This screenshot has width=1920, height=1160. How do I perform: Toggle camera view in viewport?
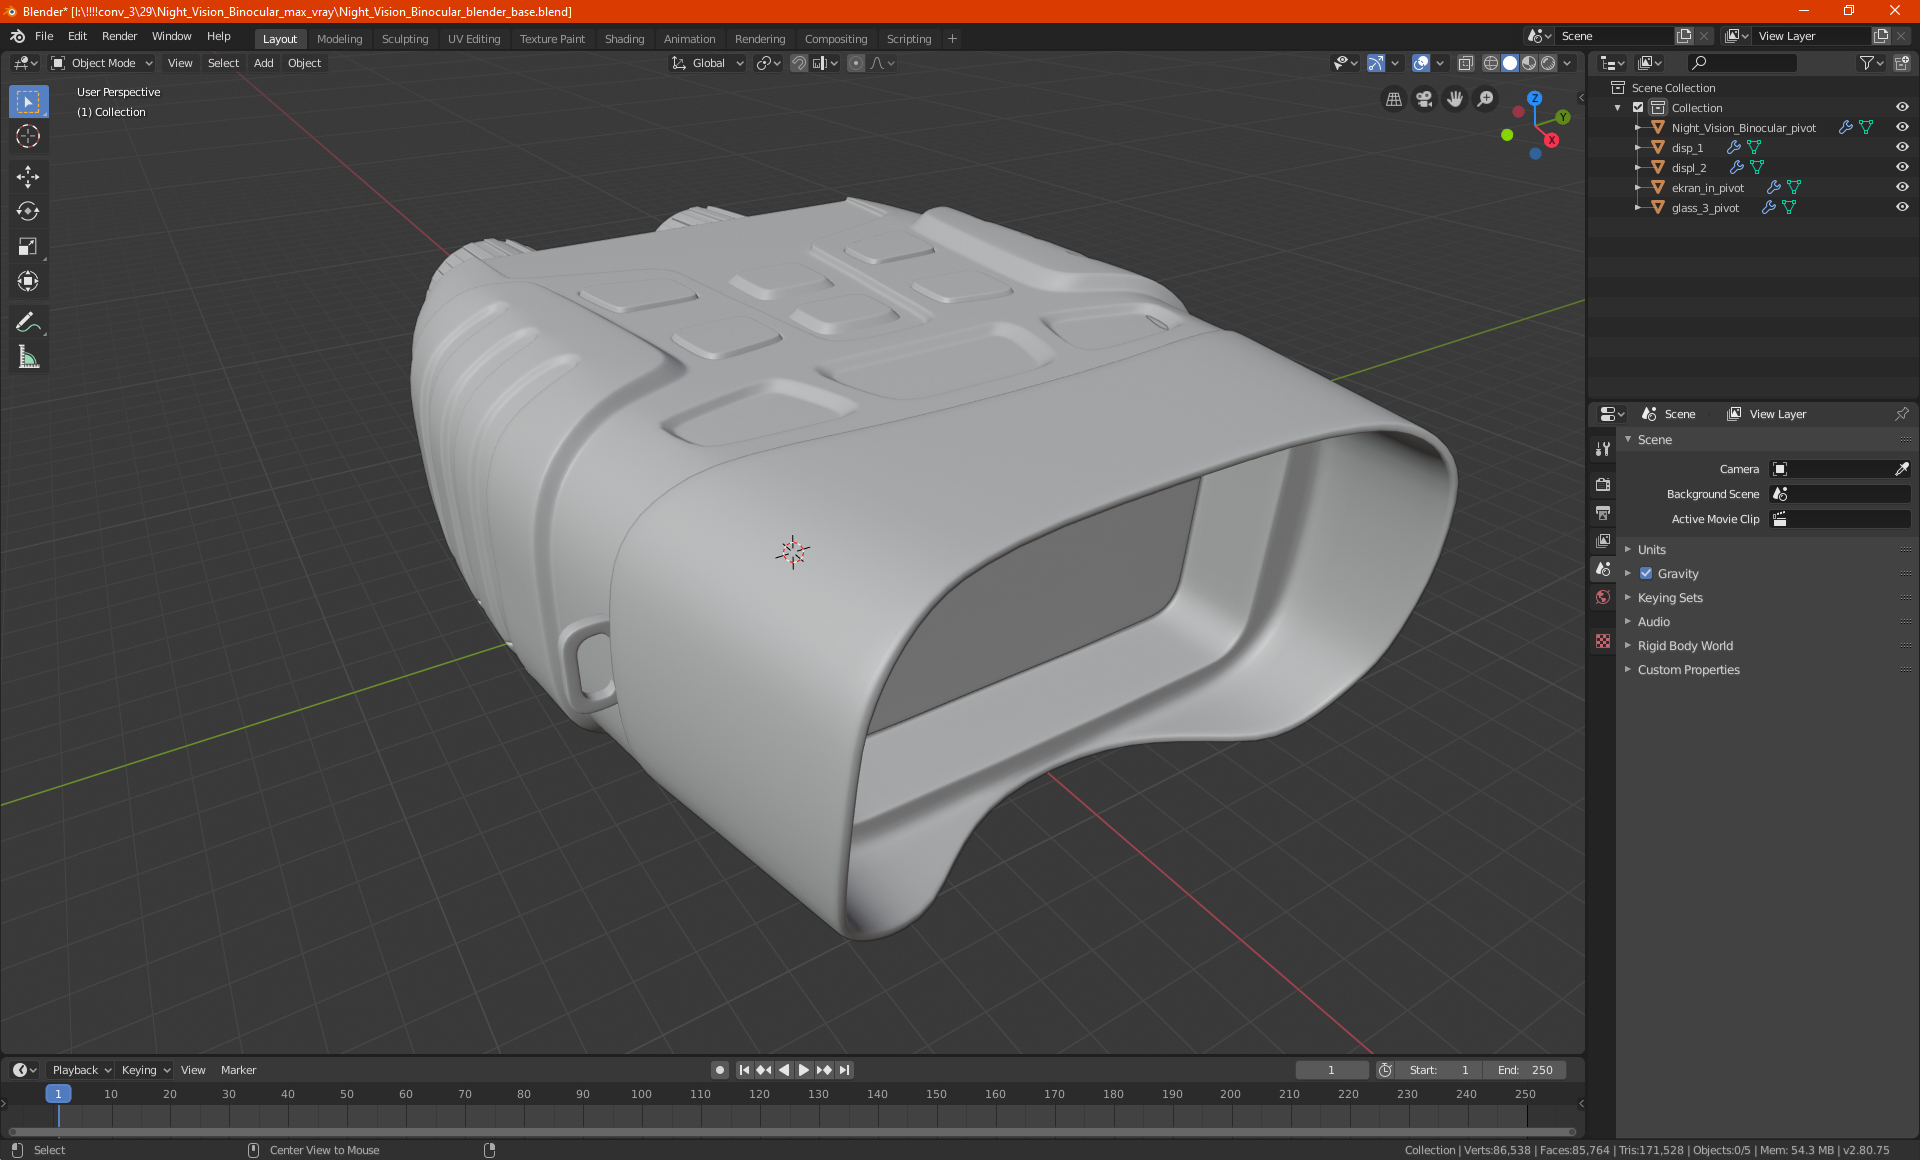pos(1424,99)
